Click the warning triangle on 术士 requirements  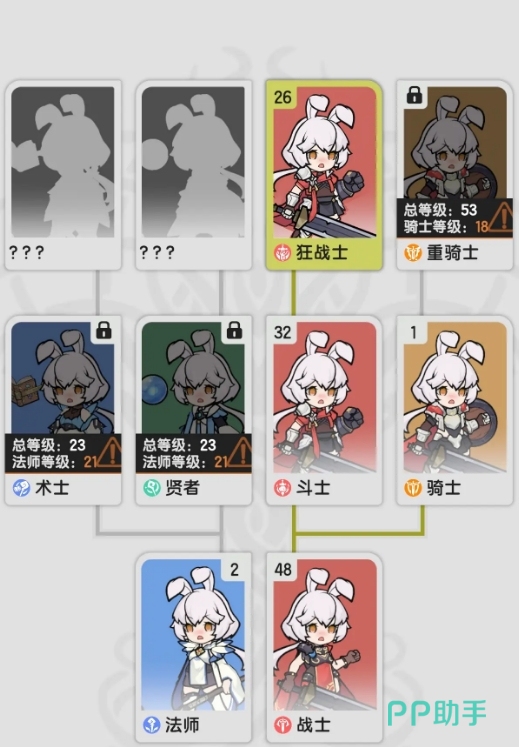[110, 453]
